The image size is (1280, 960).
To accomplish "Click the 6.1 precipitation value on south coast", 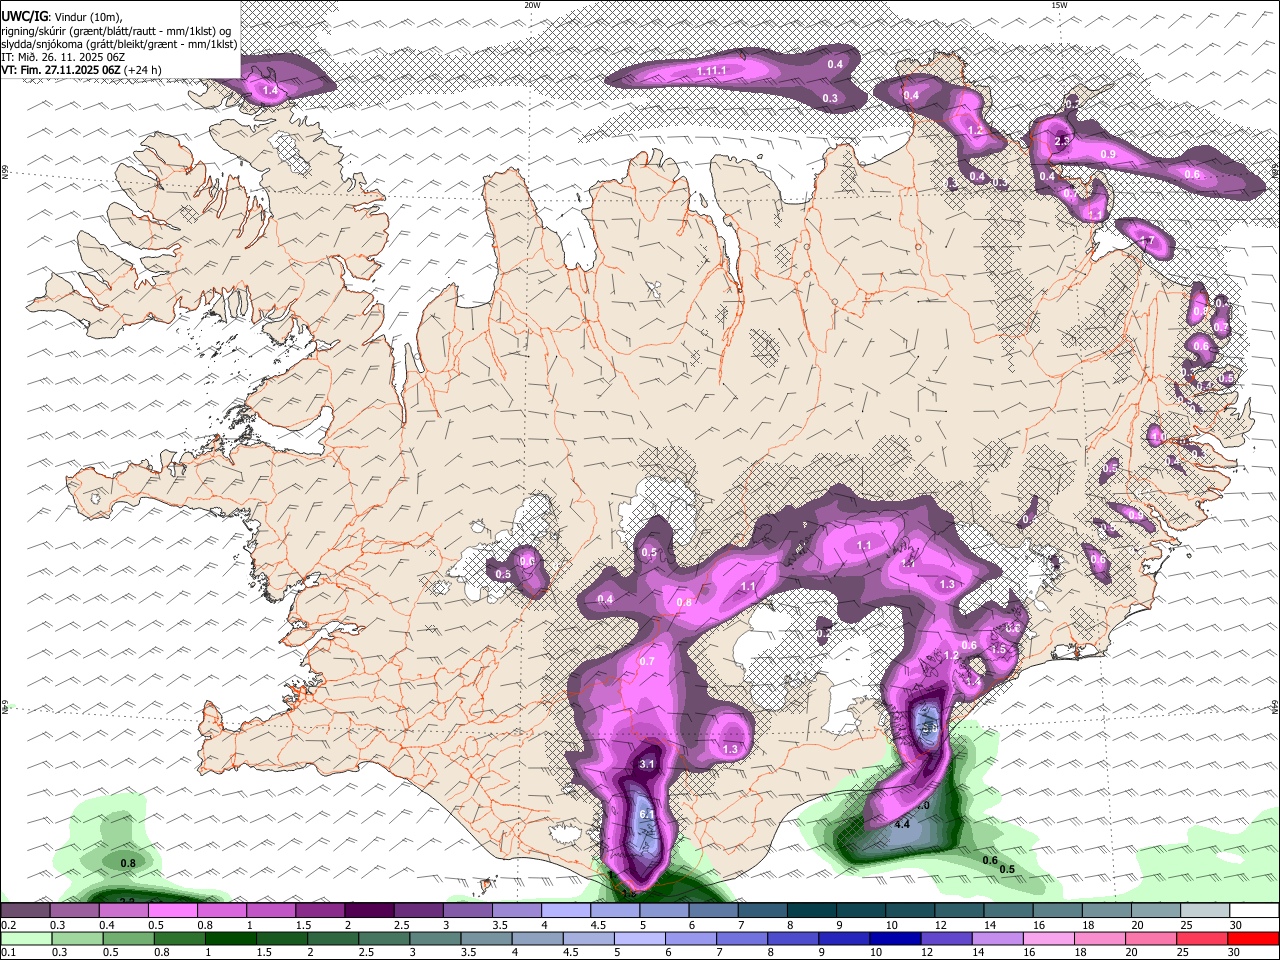I will [x=646, y=815].
